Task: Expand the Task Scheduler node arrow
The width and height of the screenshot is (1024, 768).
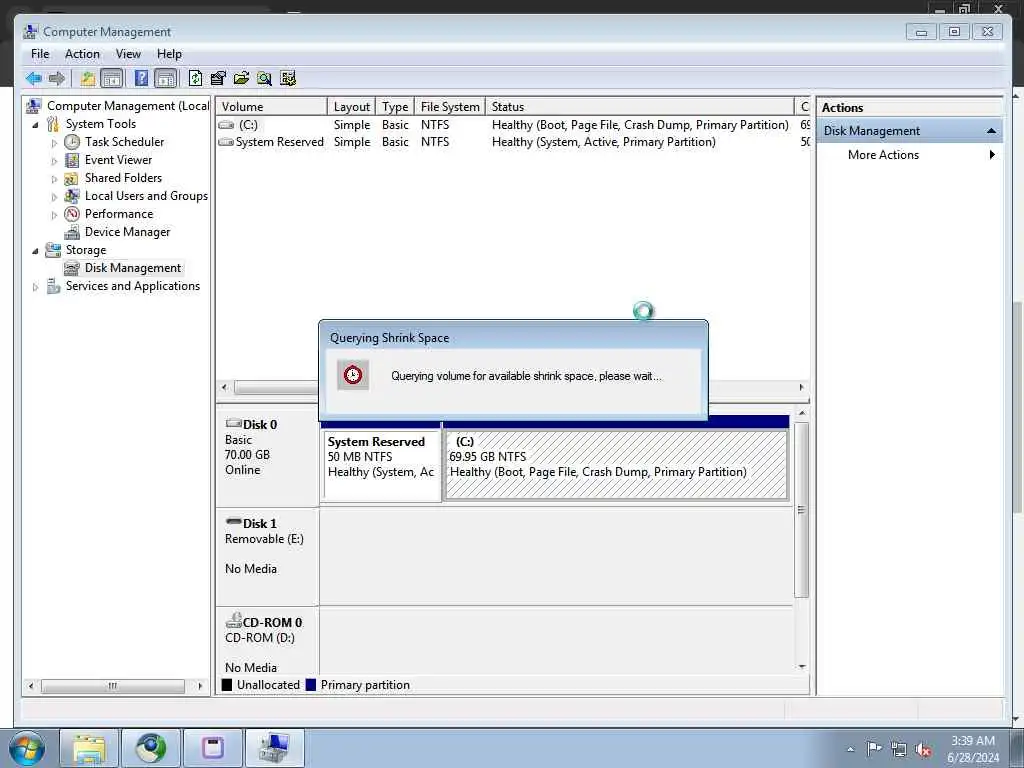Action: 54,142
